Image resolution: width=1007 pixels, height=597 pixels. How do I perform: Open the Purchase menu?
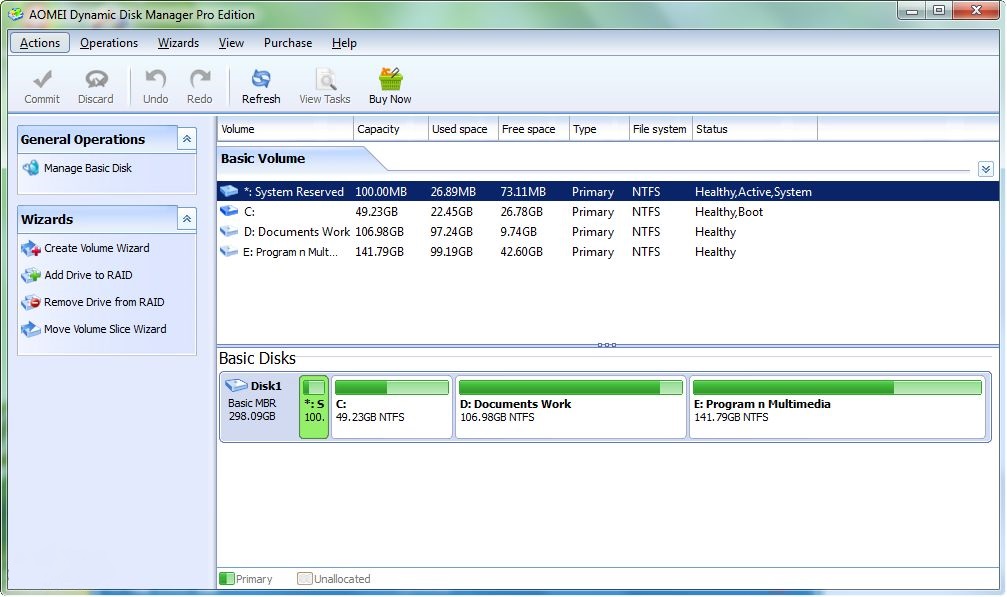[288, 43]
